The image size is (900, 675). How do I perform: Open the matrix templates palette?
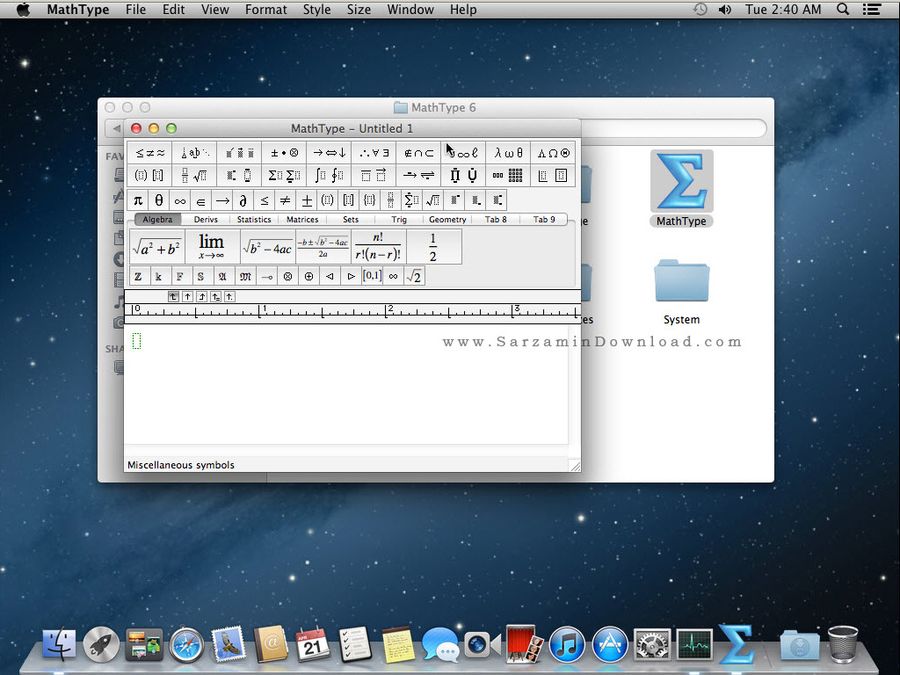508,175
